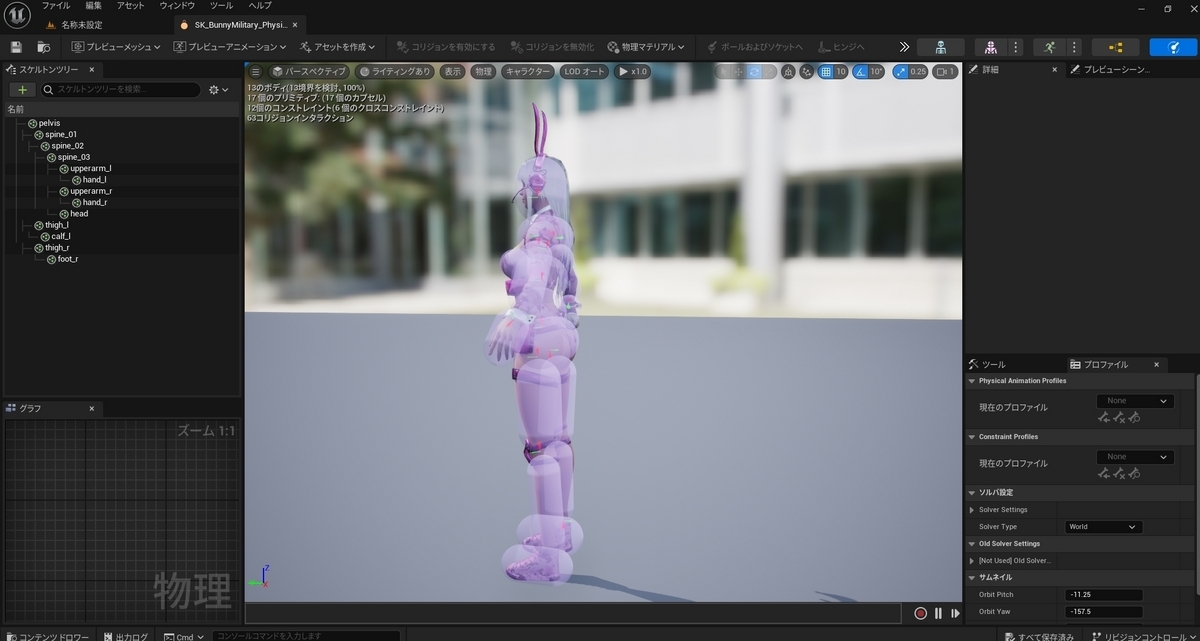This screenshot has height=641, width=1200.
Task: Toggle rotation angle snapping
Action: (x=858, y=71)
